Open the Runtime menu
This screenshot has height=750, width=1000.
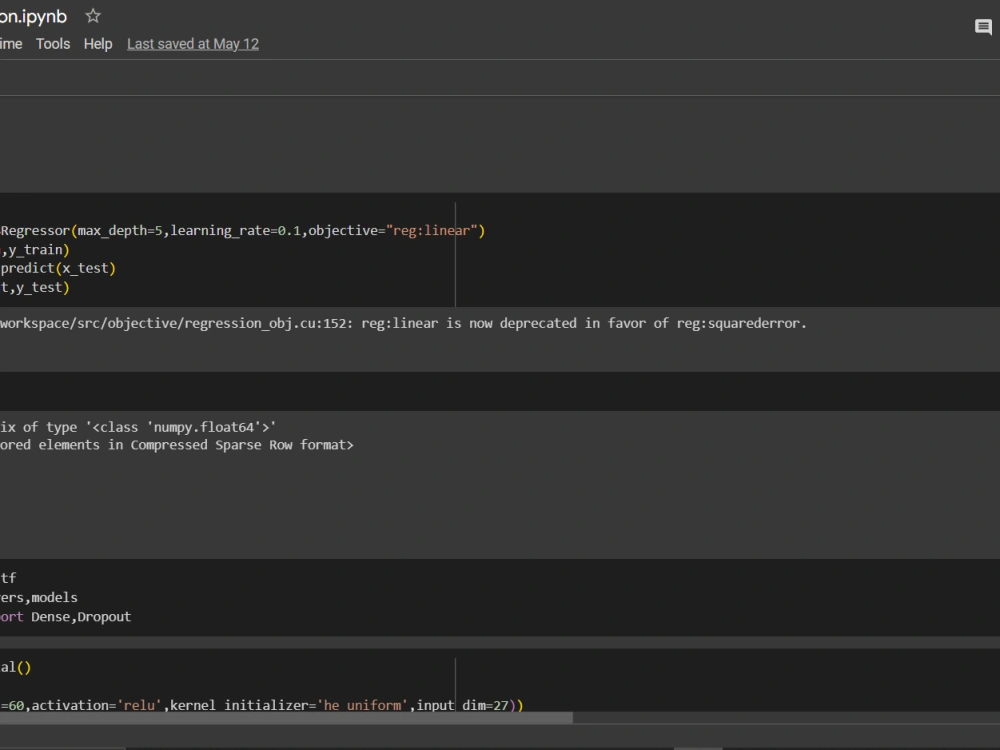tap(10, 44)
